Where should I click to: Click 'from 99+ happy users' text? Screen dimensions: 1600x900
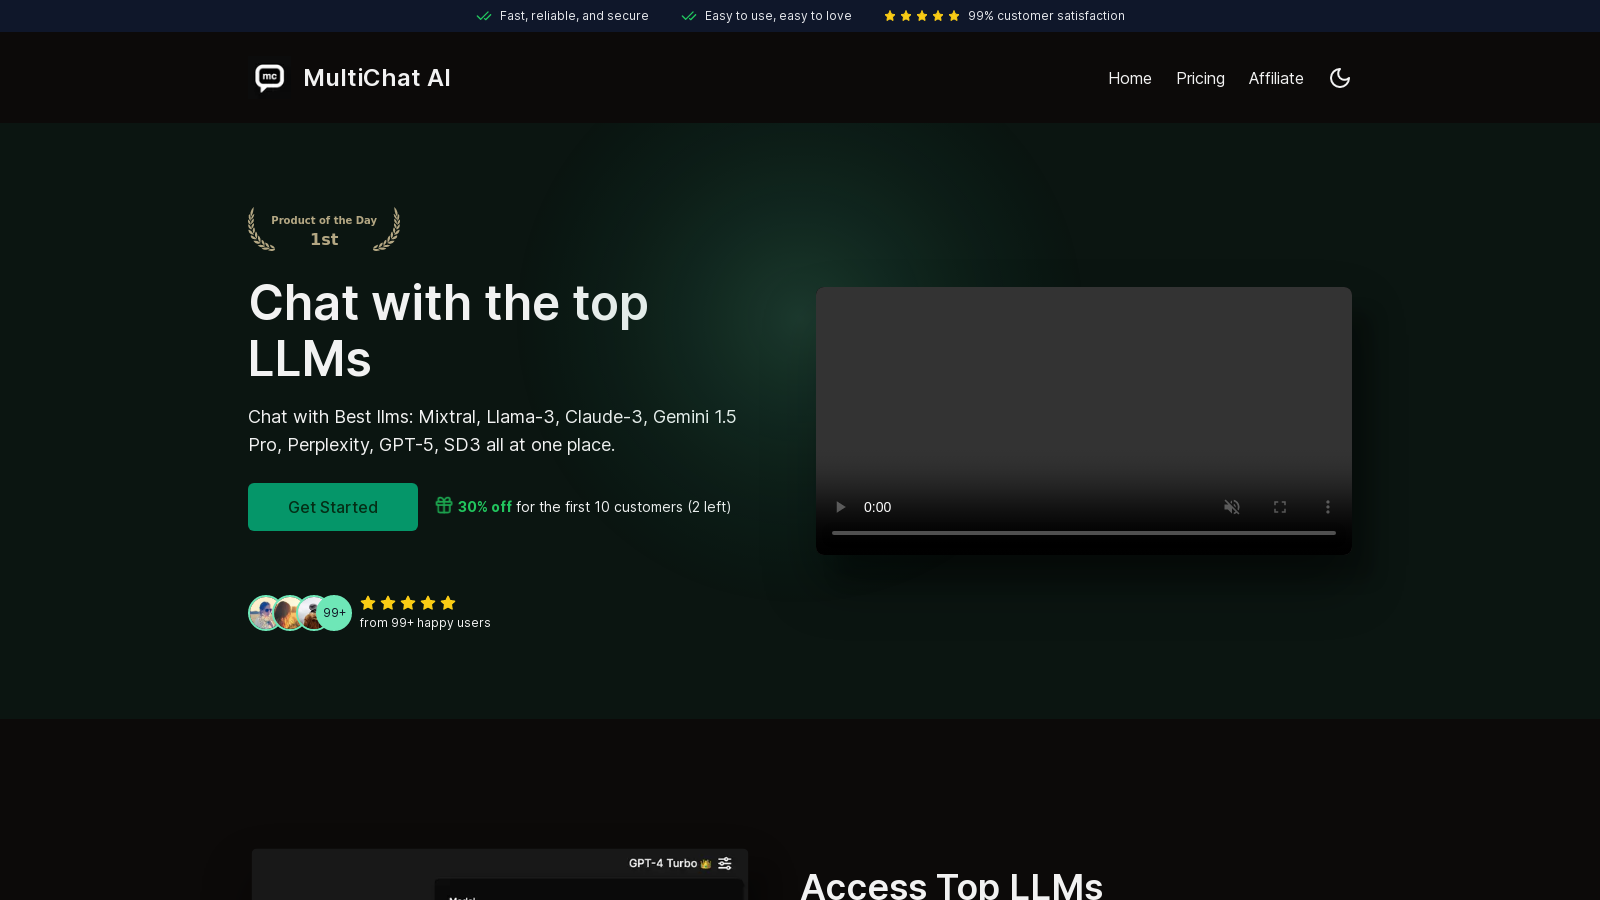click(425, 623)
